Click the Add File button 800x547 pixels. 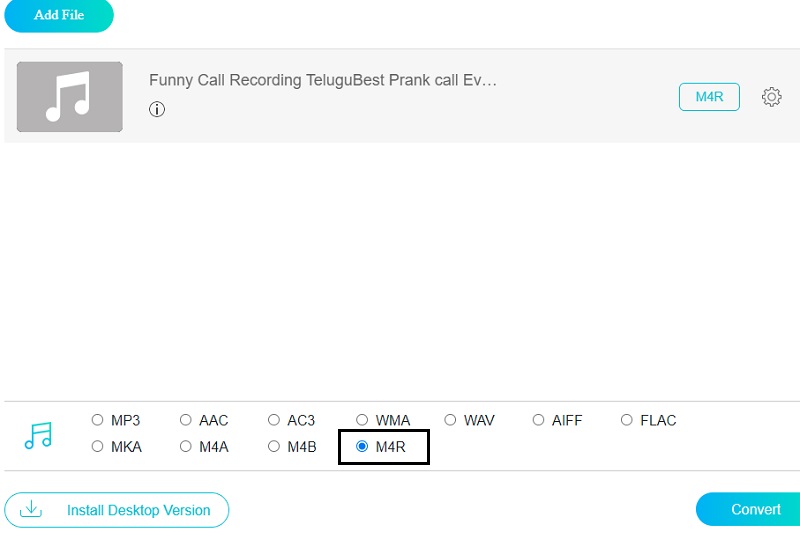click(59, 15)
